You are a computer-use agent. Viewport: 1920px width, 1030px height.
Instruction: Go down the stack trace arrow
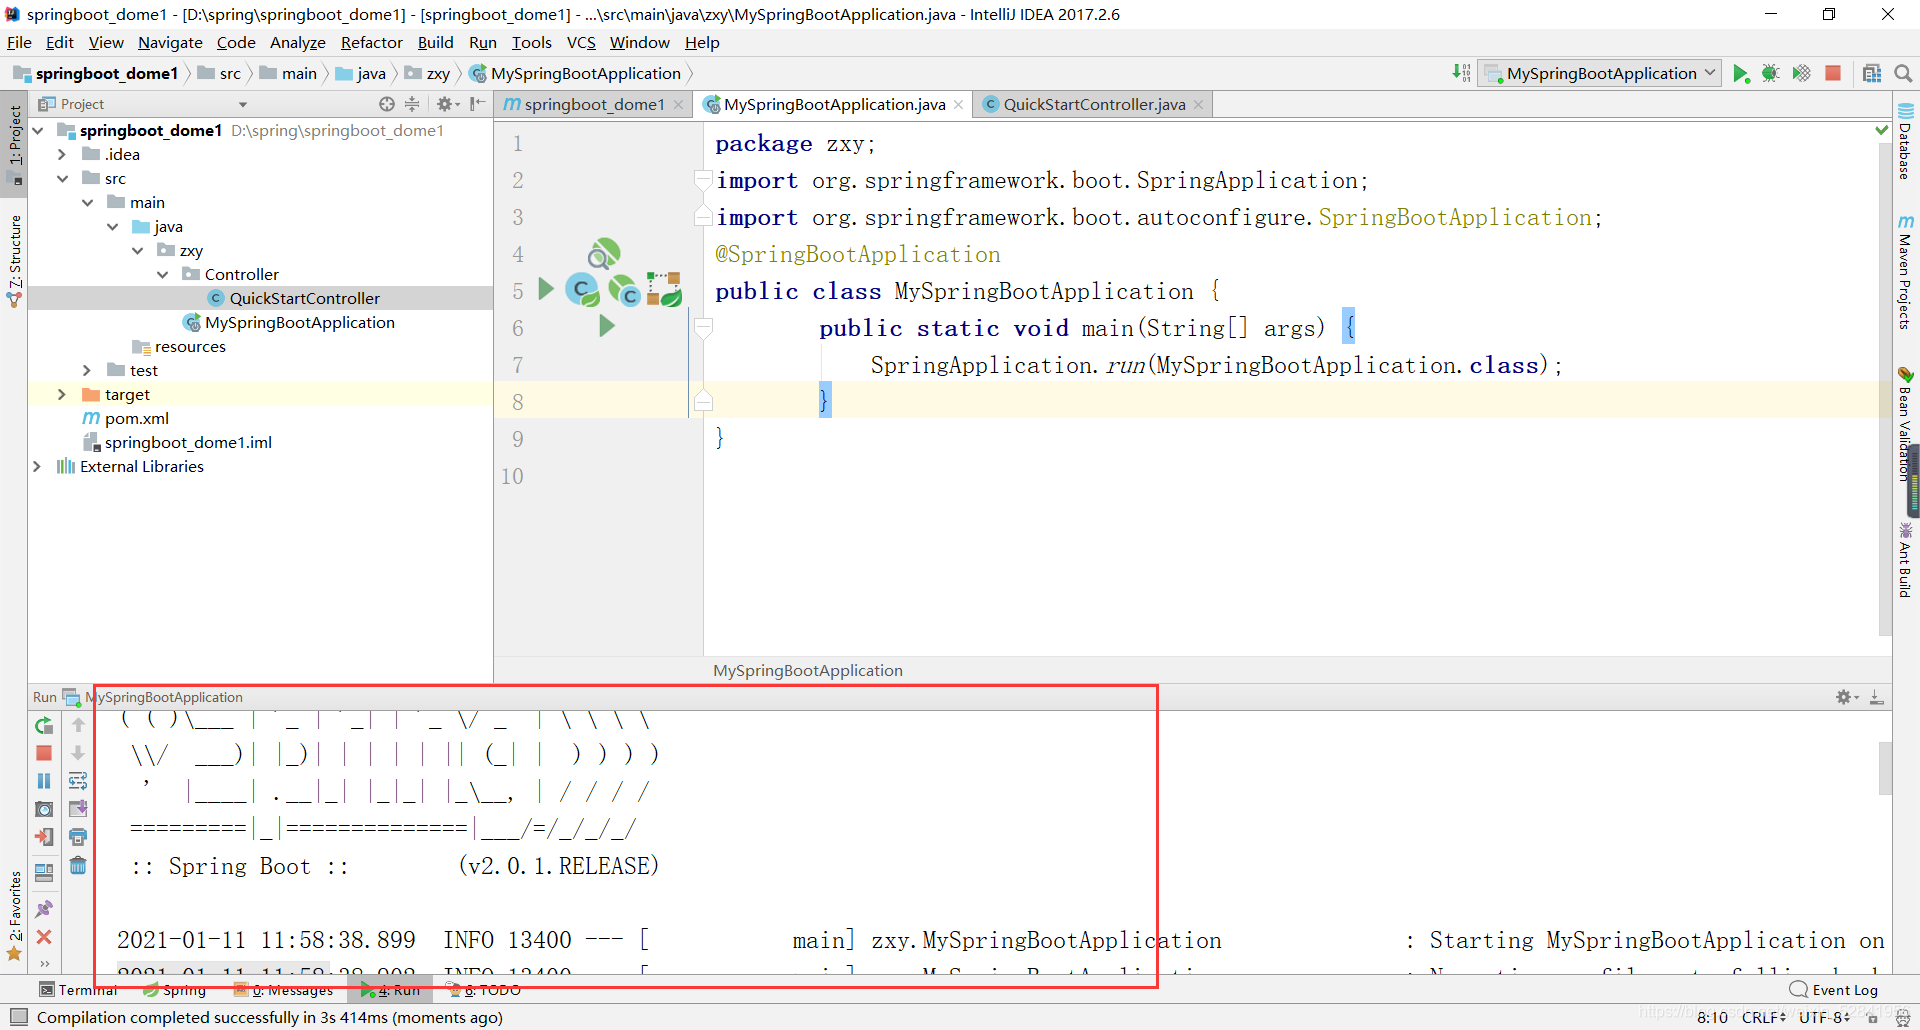coord(78,753)
